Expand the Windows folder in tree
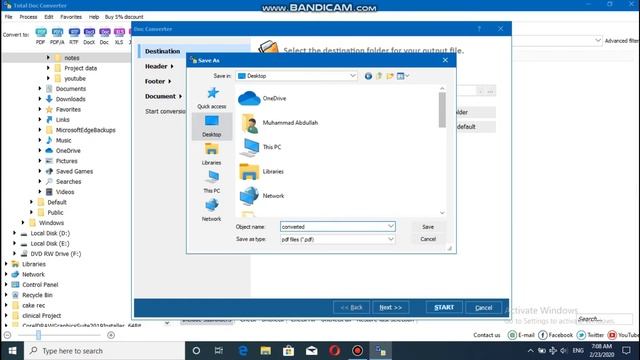The image size is (640, 360). (23, 223)
